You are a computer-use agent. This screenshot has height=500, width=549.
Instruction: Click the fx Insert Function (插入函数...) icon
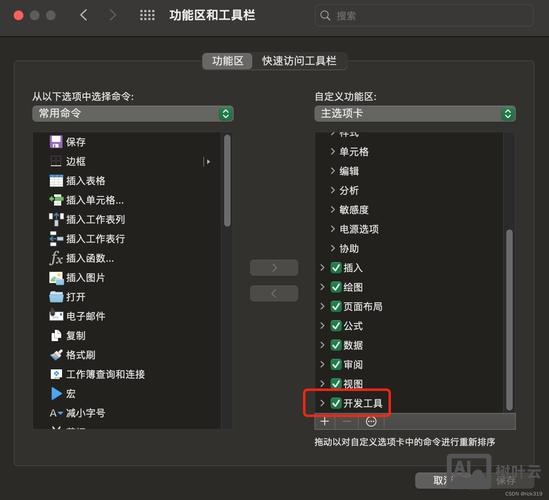click(56, 258)
